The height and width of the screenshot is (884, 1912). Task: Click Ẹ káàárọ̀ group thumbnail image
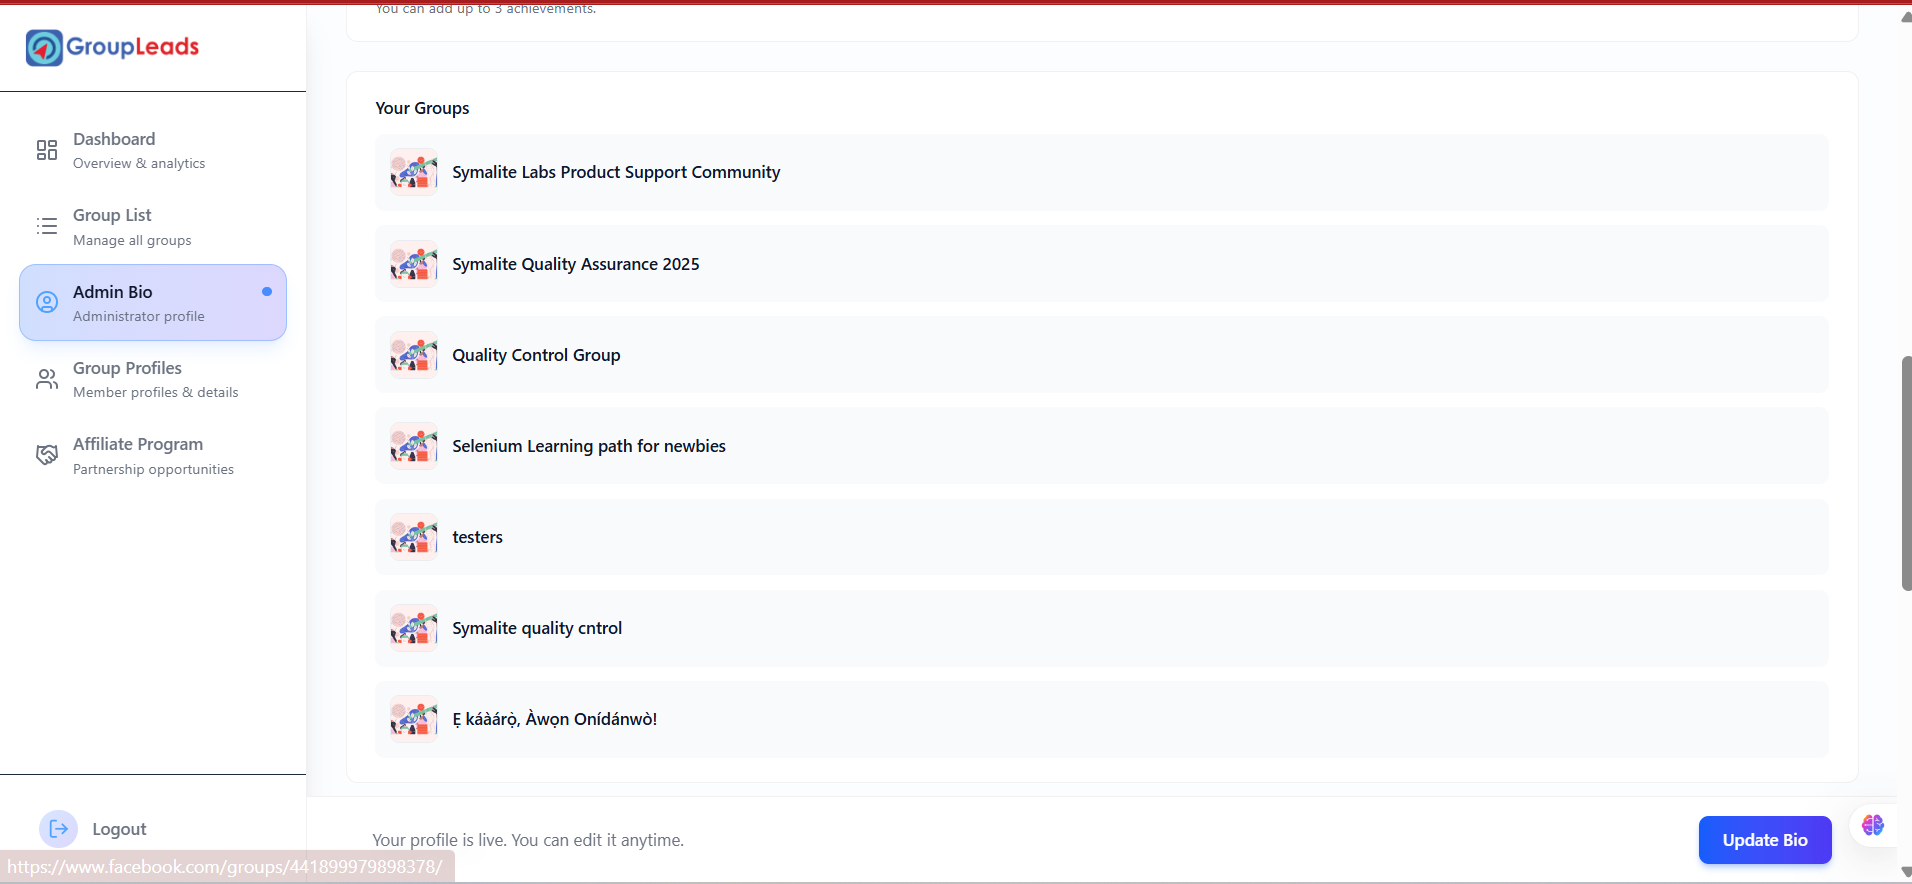click(414, 719)
